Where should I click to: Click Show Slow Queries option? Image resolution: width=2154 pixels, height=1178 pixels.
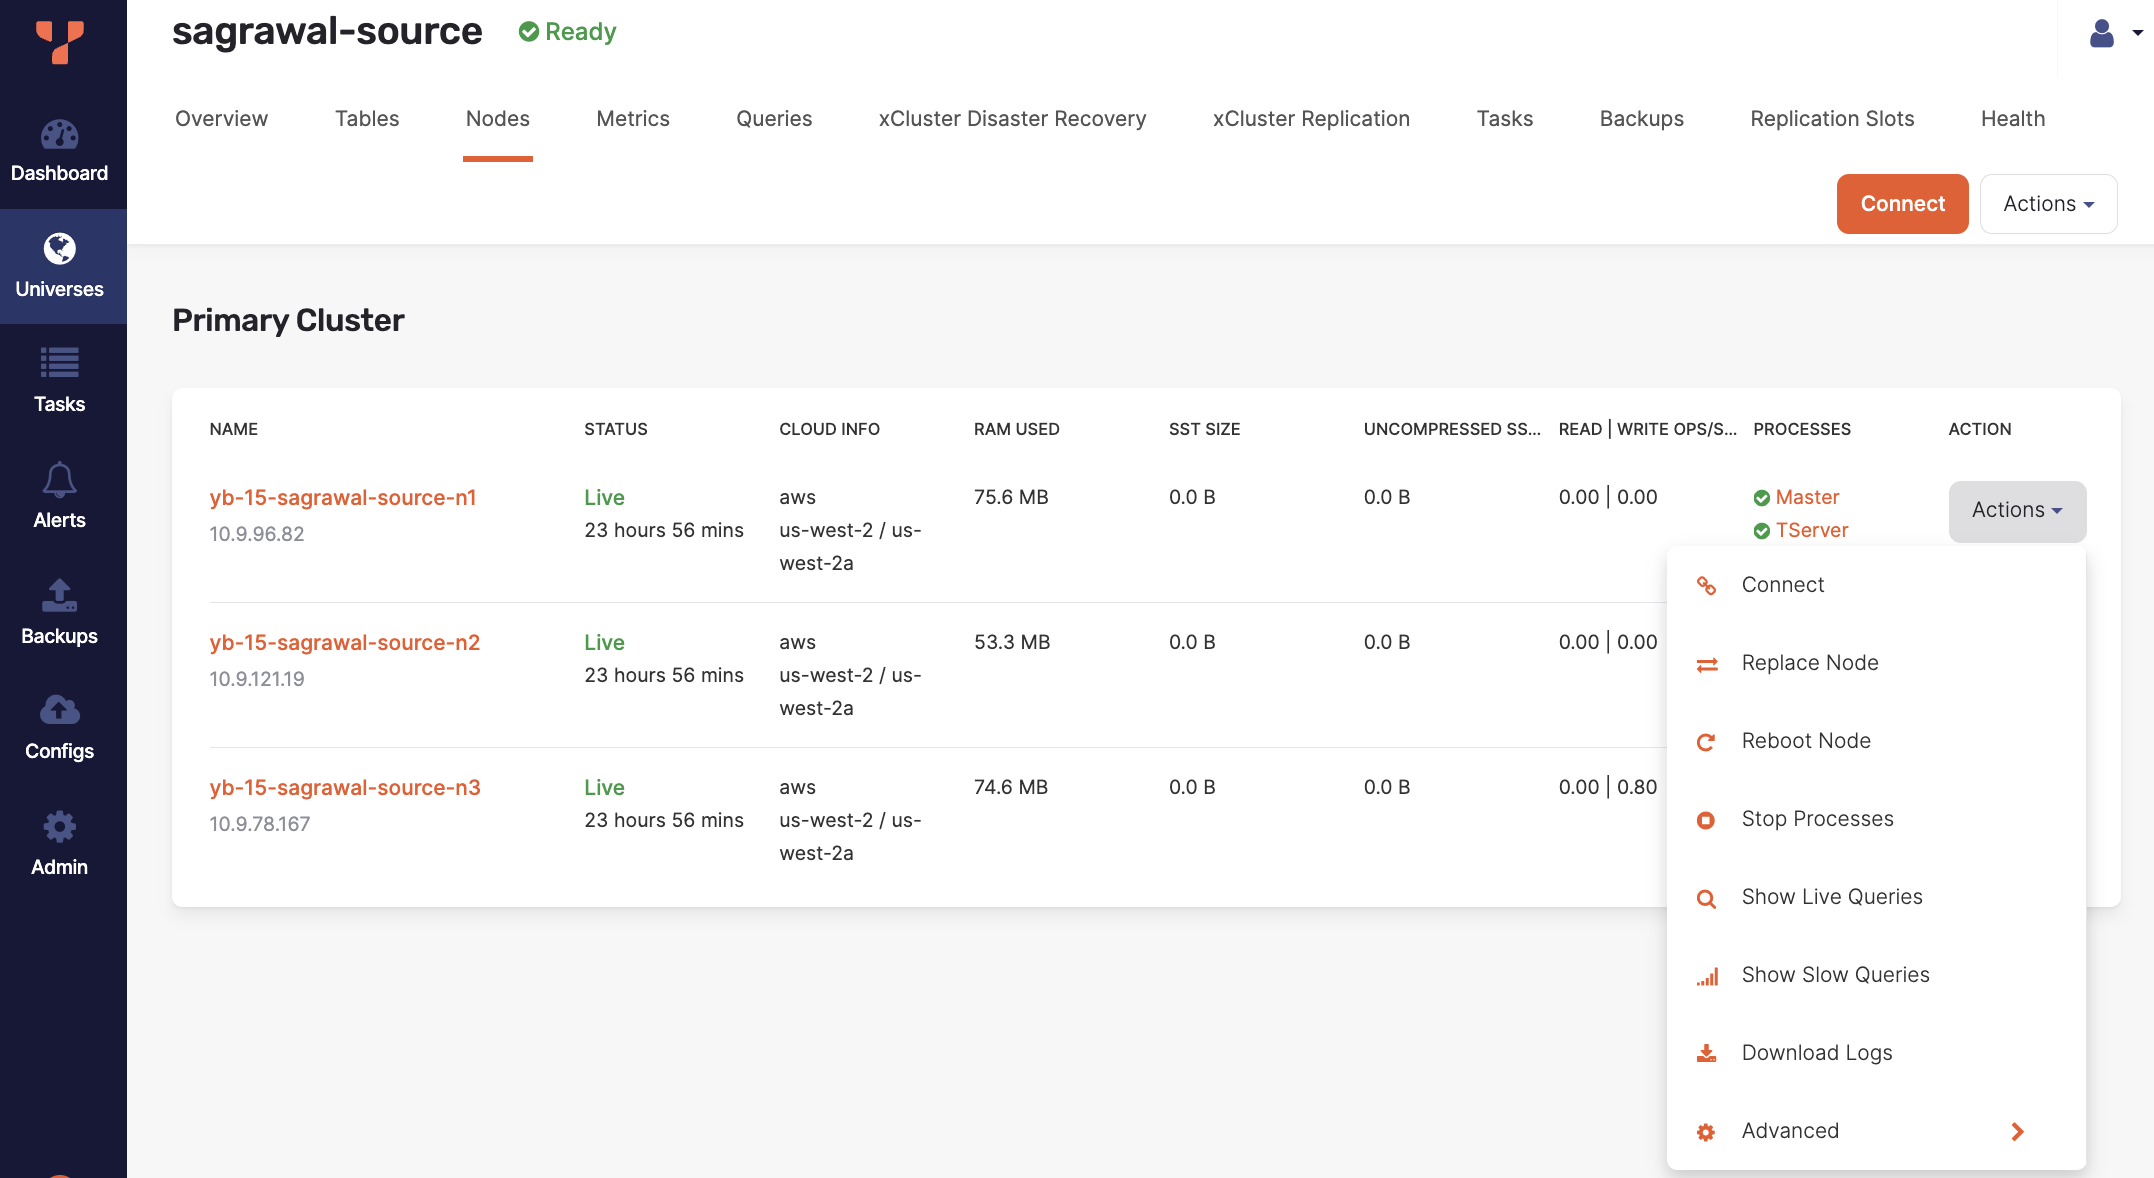click(x=1834, y=975)
